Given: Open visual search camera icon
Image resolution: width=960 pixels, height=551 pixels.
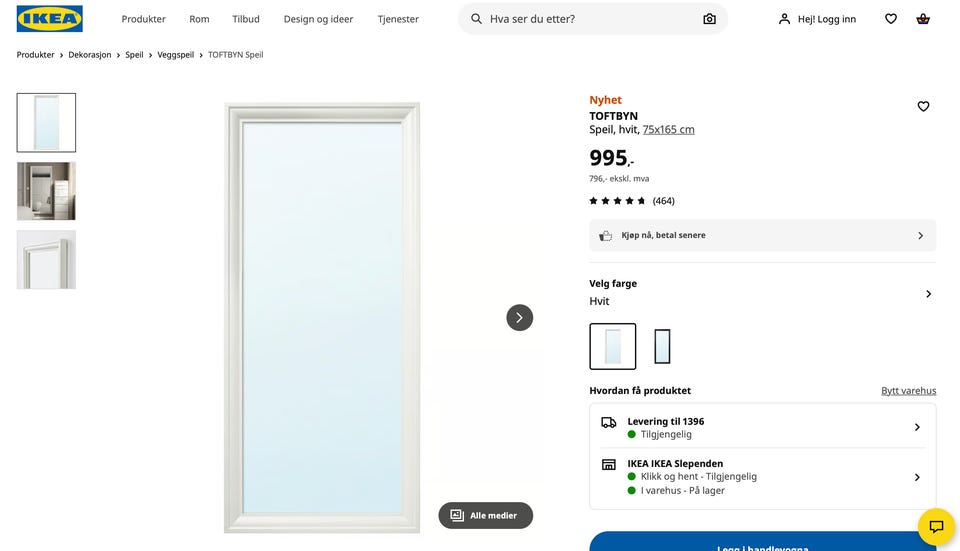Looking at the screenshot, I should 709,19.
